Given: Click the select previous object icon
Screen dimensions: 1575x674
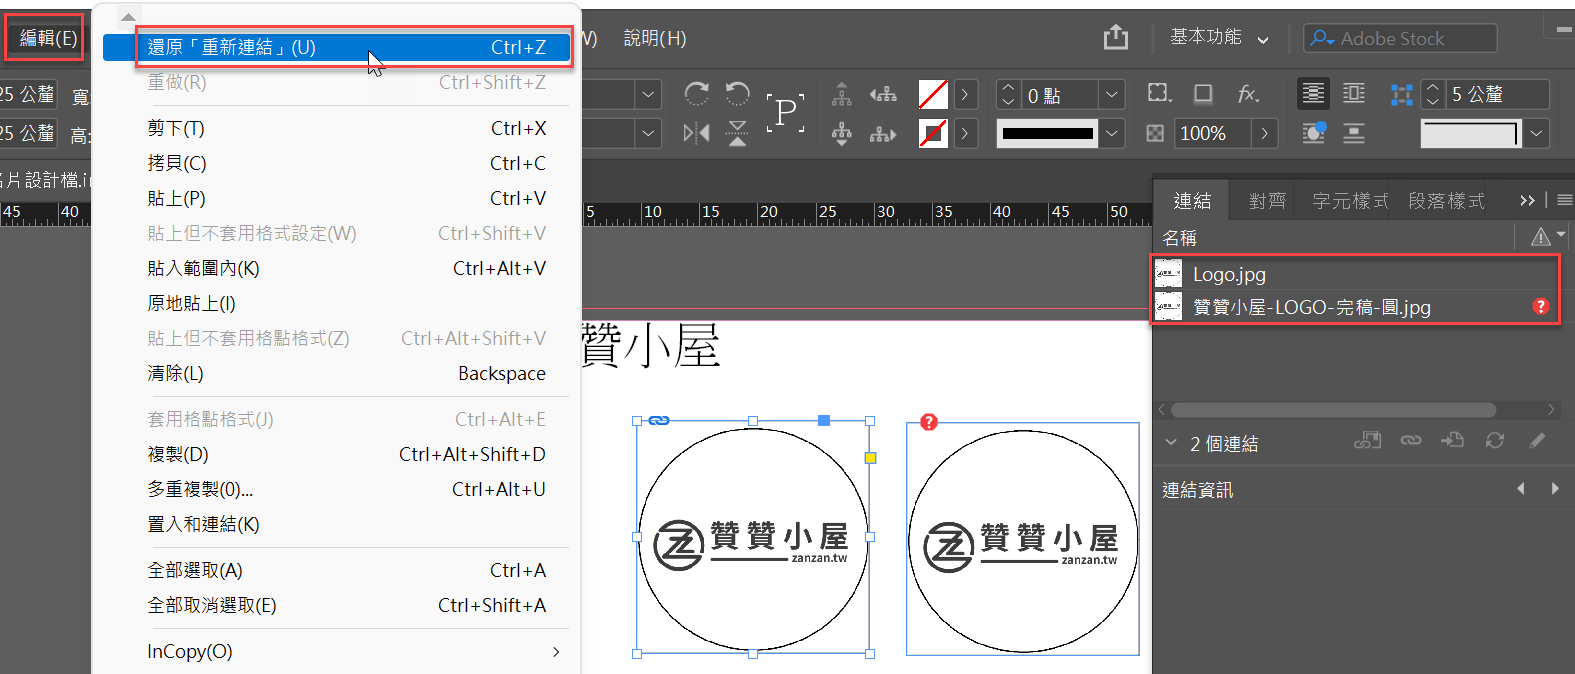Looking at the screenshot, I should pos(883,94).
